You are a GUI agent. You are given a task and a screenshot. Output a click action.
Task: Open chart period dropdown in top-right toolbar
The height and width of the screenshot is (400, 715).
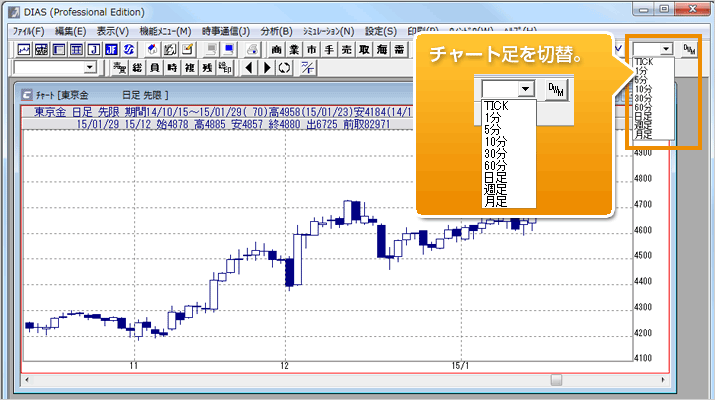point(666,49)
